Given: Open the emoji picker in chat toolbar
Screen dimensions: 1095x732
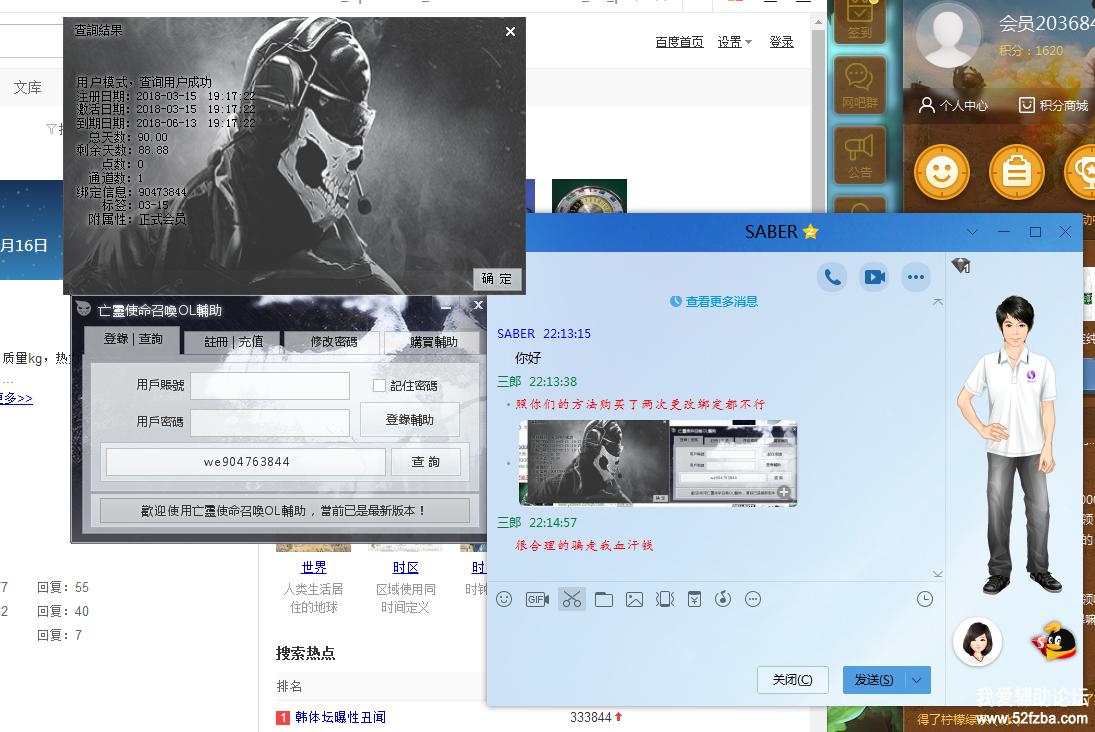Looking at the screenshot, I should [x=504, y=599].
